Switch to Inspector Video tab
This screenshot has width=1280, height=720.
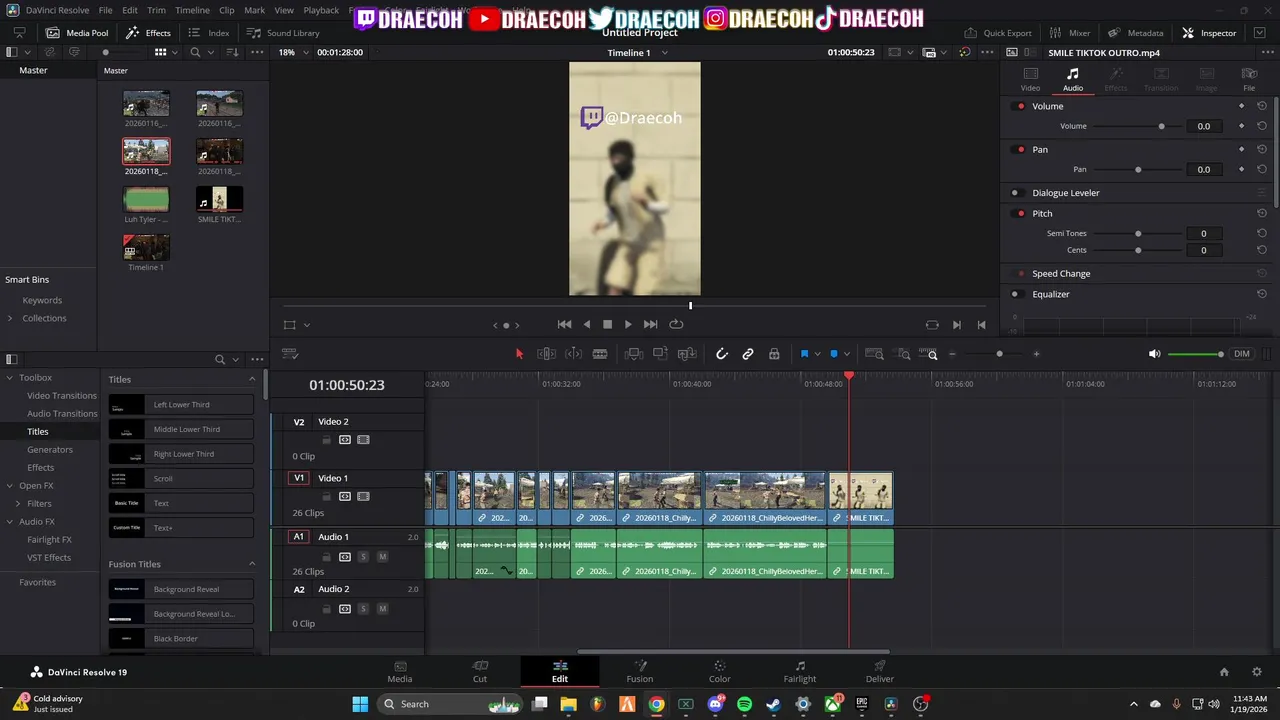1030,79
